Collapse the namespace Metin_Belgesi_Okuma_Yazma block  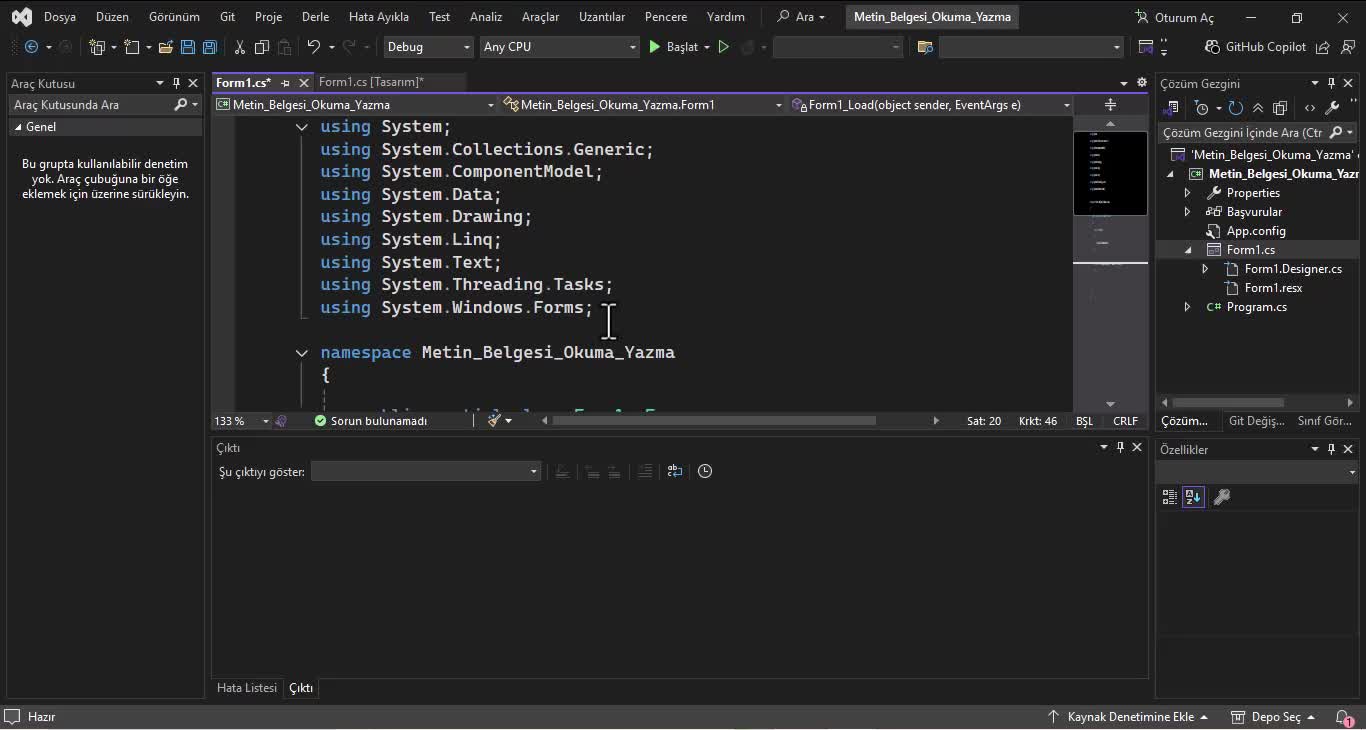[301, 353]
